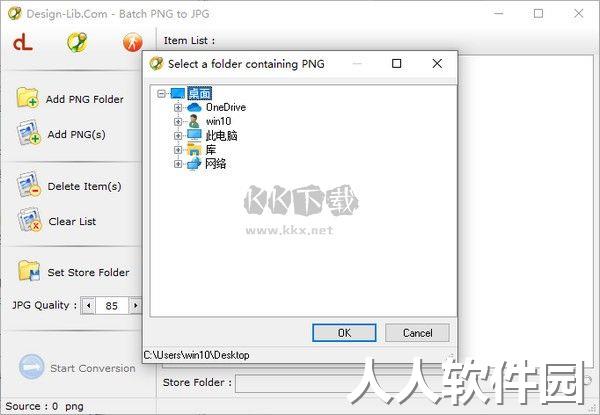The height and width of the screenshot is (415, 600).
Task: Click the 网络 network icon
Action: pyautogui.click(x=194, y=164)
